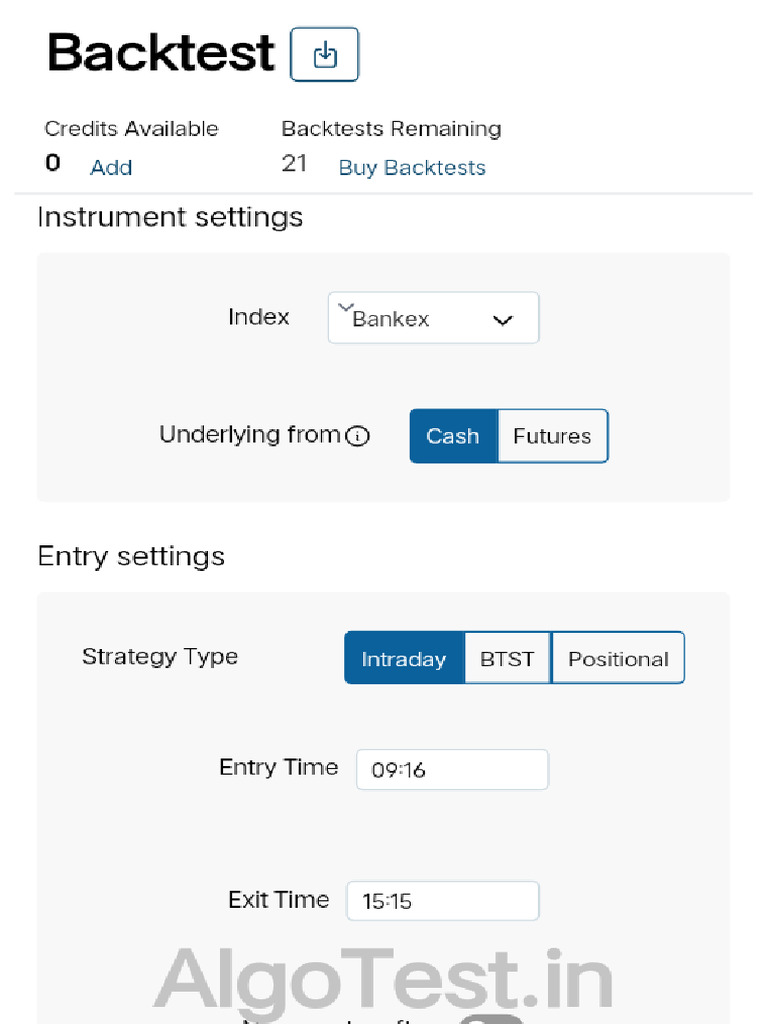Click the download icon beside Backtest title

click(x=324, y=55)
